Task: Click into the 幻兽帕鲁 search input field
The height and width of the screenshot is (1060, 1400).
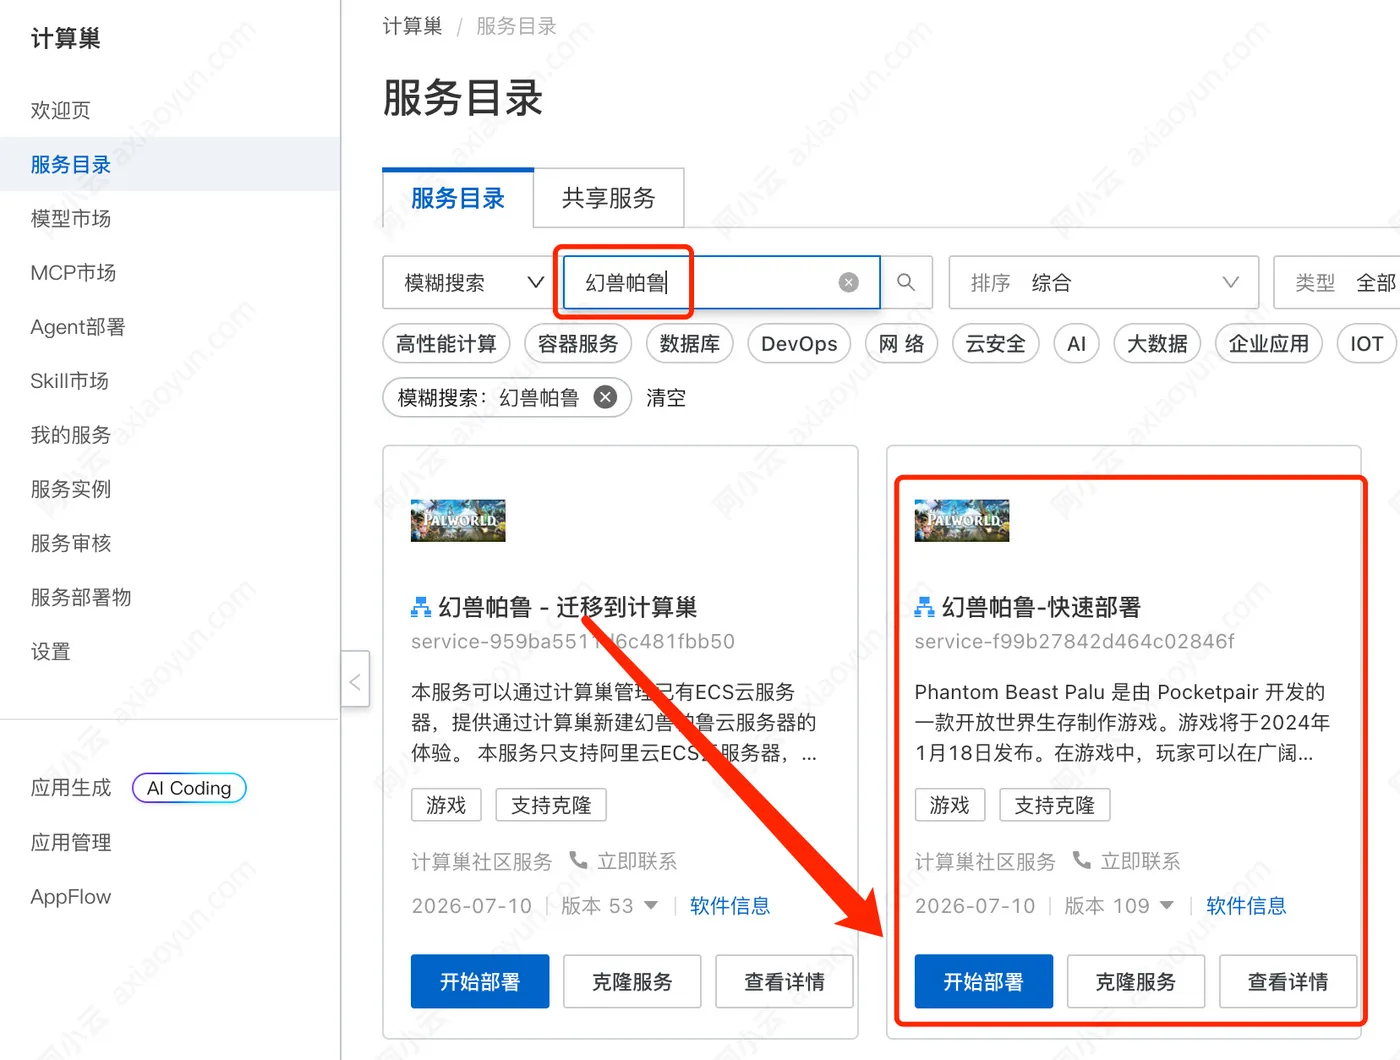Action: 700,283
